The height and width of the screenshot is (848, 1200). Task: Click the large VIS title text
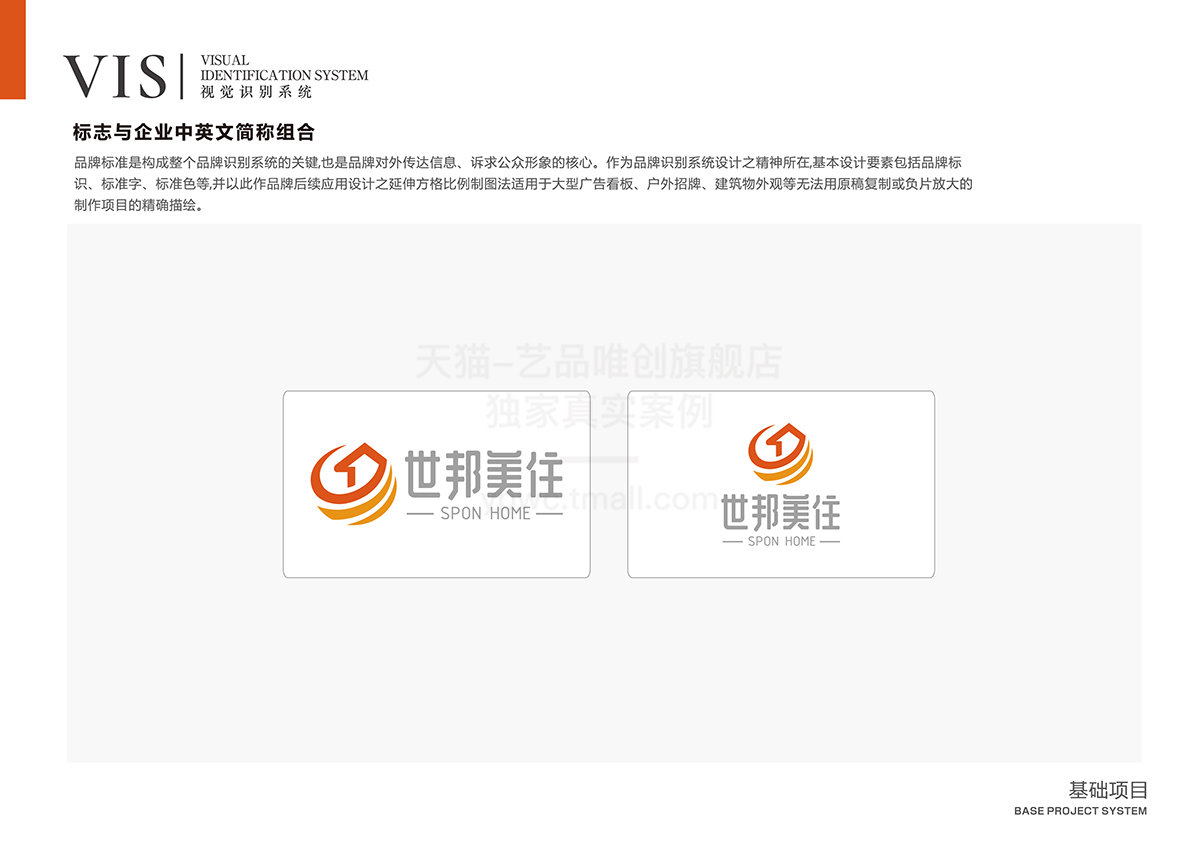(x=115, y=76)
